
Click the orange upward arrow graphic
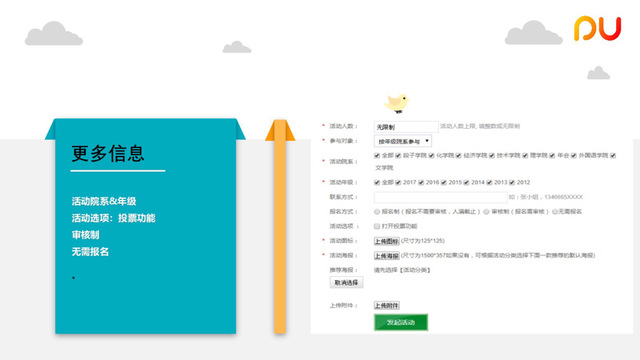pos(280,227)
